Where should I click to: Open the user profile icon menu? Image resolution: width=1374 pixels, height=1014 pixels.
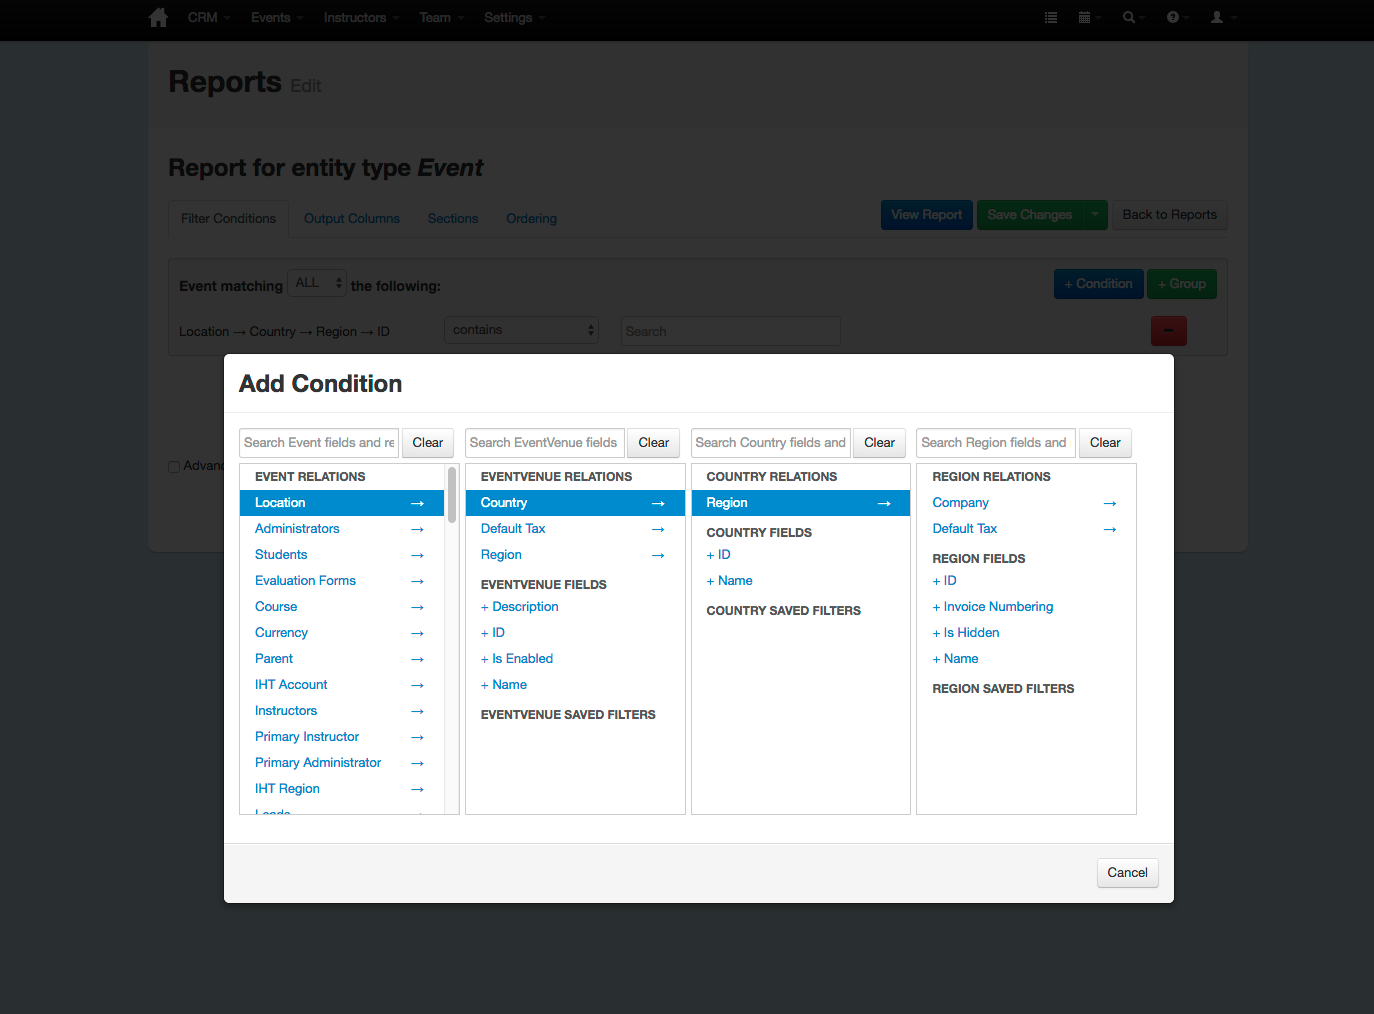coord(1223,18)
